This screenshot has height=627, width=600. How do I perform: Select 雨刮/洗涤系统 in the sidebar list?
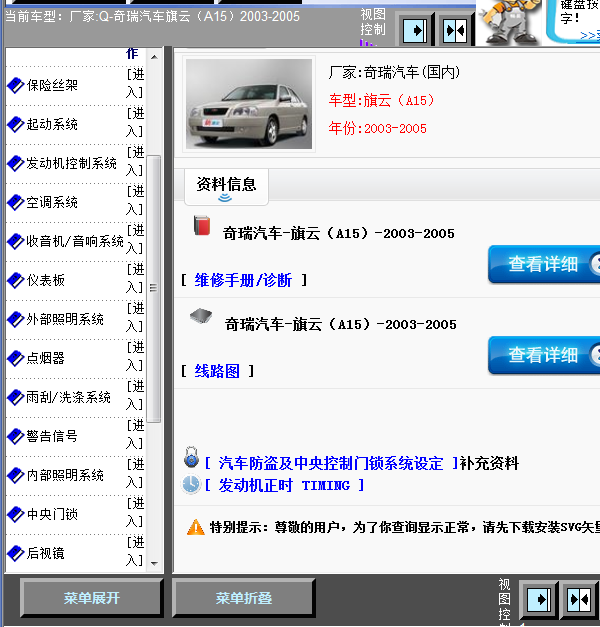(x=68, y=397)
